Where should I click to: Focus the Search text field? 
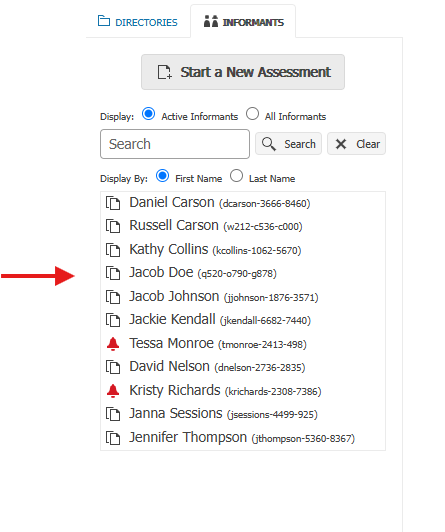[175, 144]
